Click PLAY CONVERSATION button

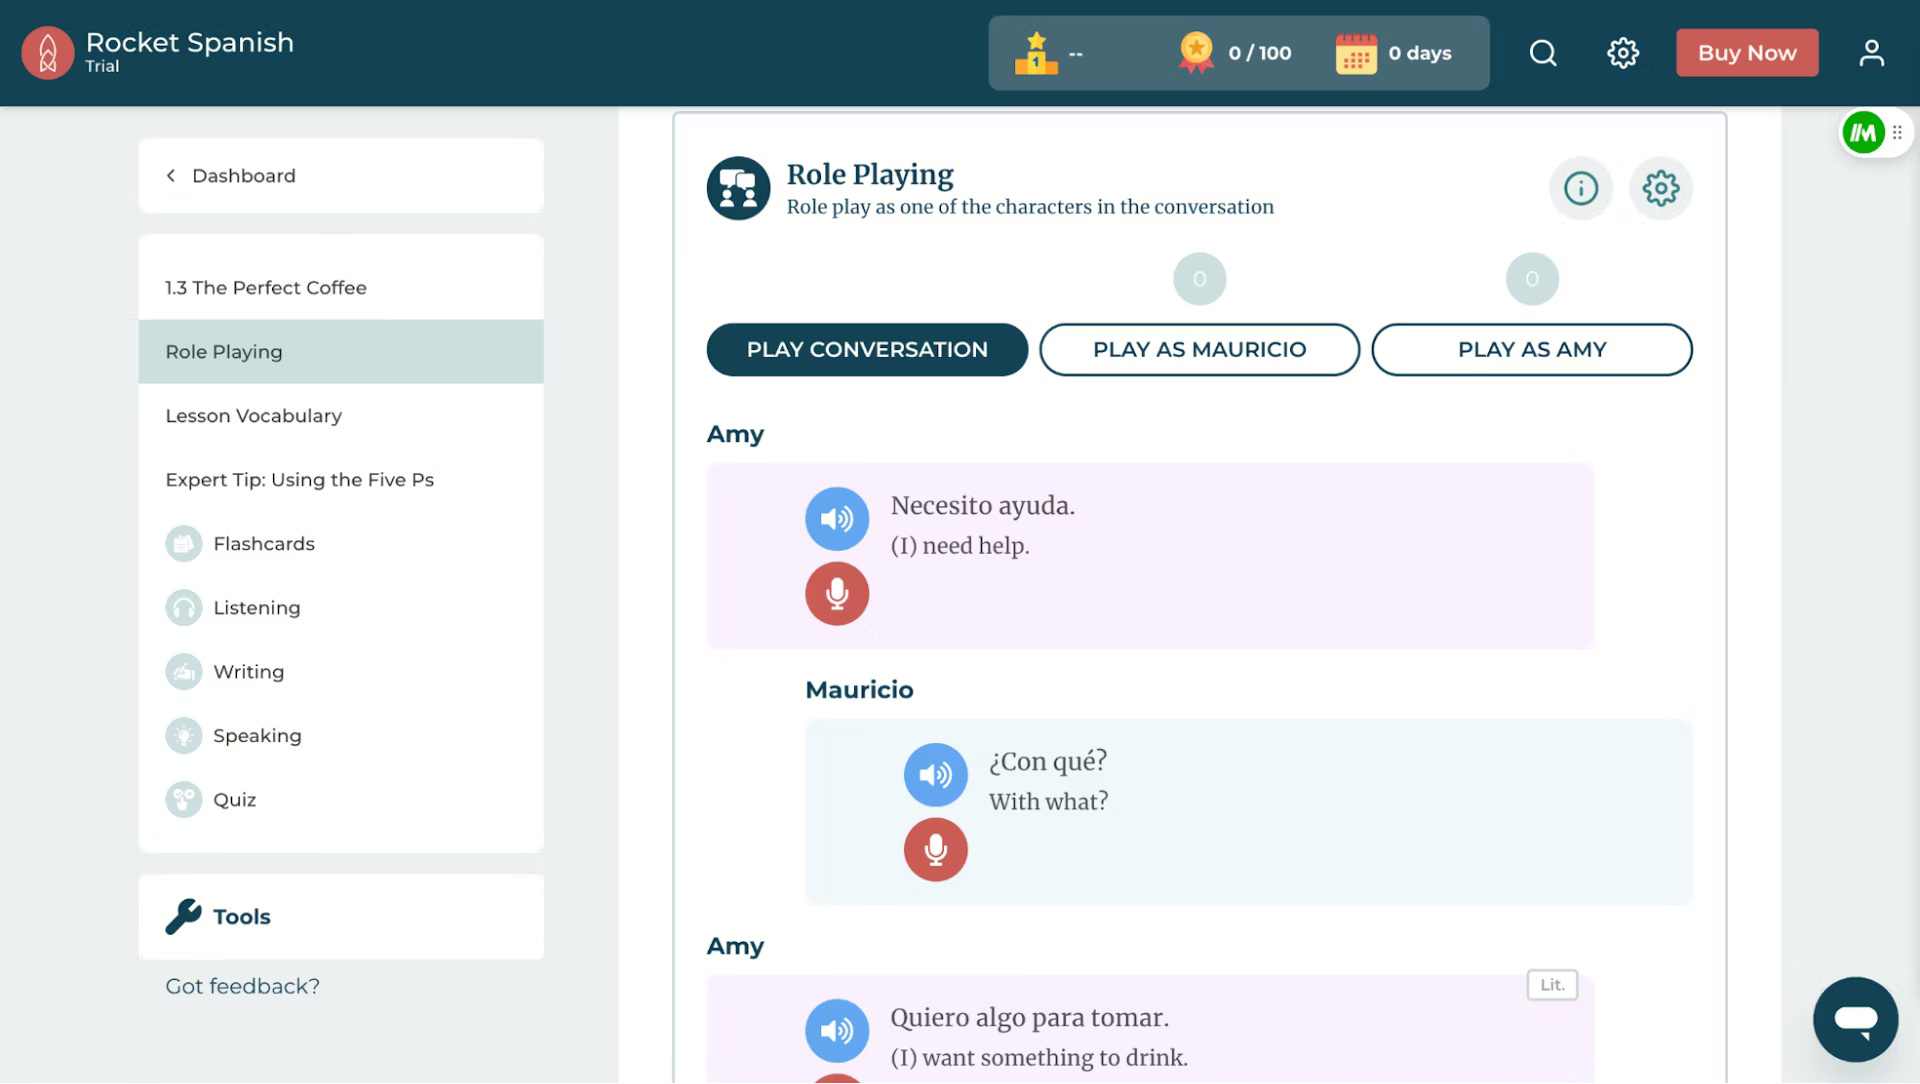(867, 350)
